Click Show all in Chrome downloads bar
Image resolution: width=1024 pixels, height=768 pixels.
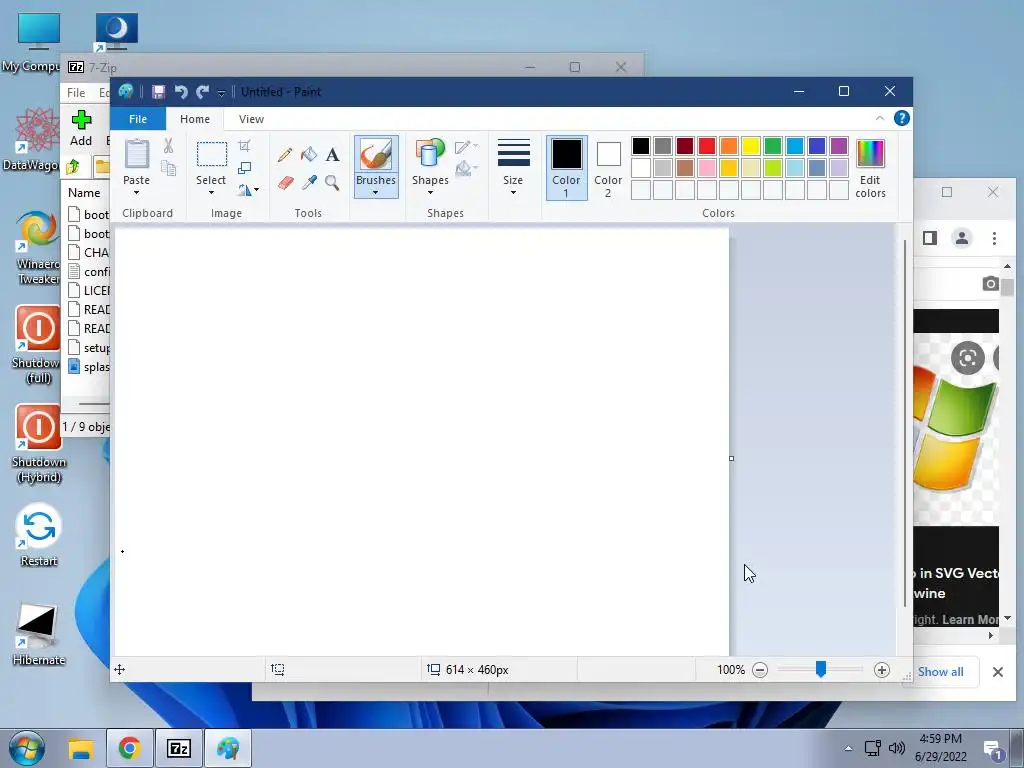pyautogui.click(x=940, y=671)
